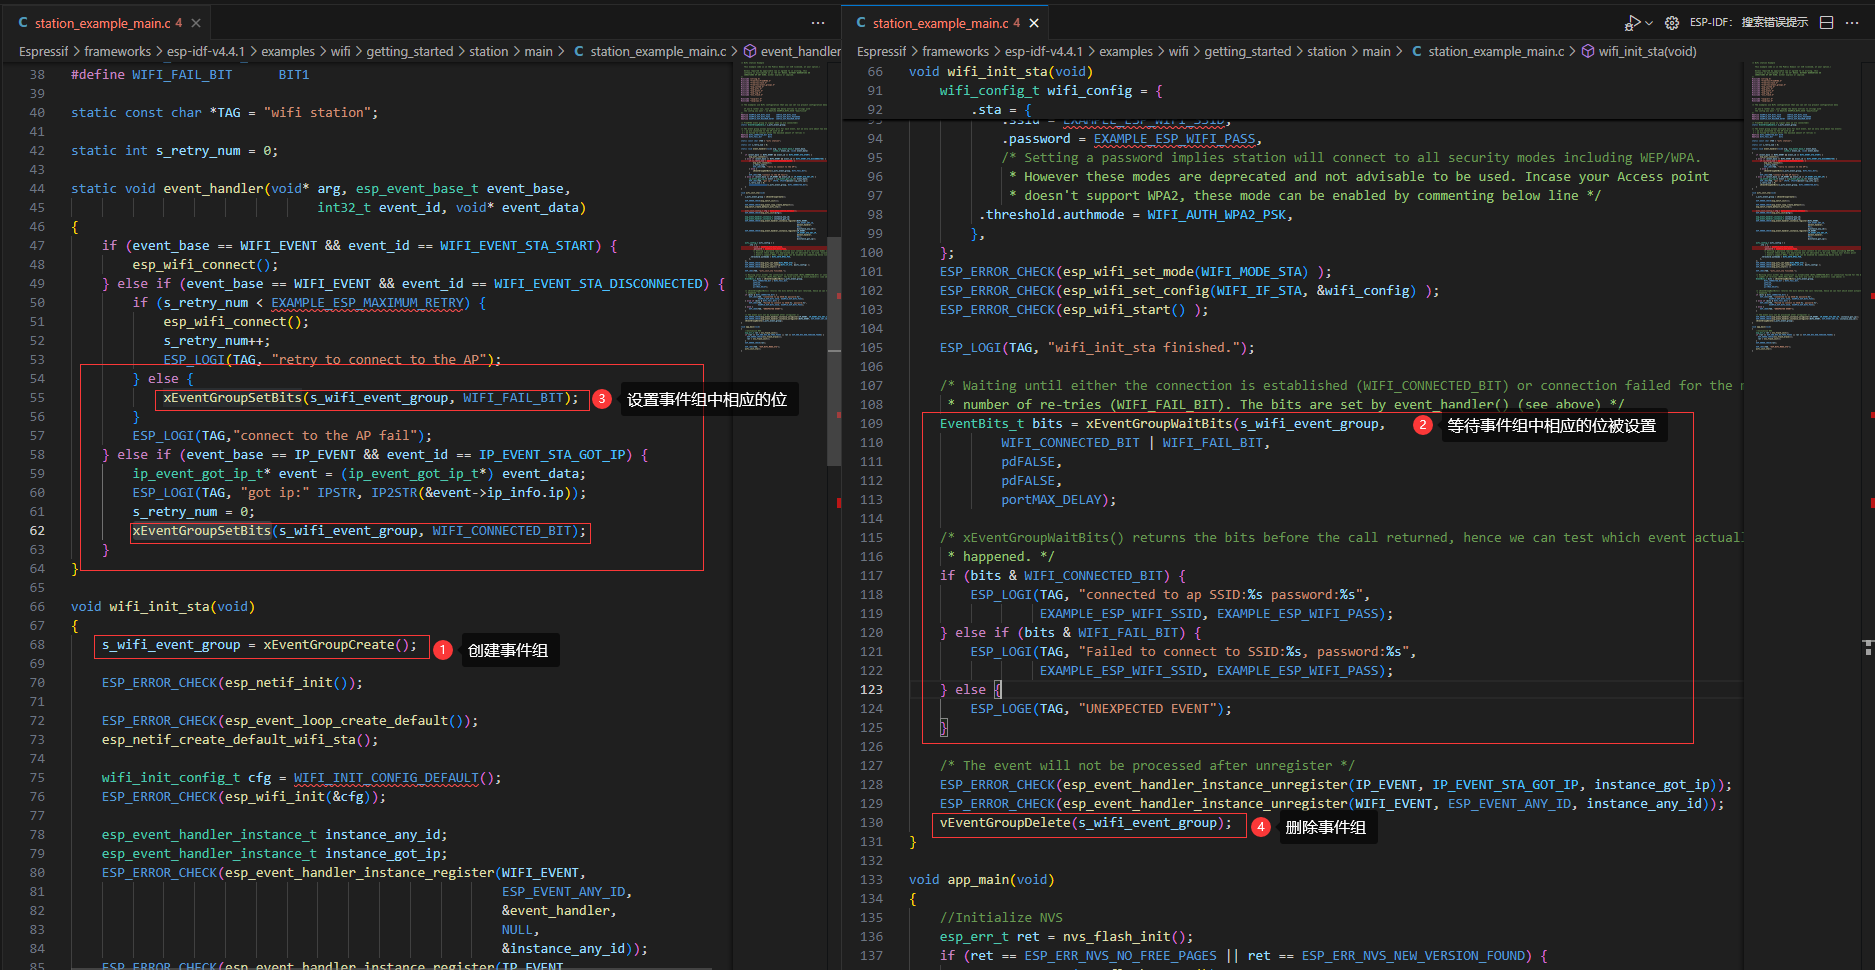The width and height of the screenshot is (1875, 970).
Task: Click the C file icon on the left tab
Action: pyautogui.click(x=23, y=23)
